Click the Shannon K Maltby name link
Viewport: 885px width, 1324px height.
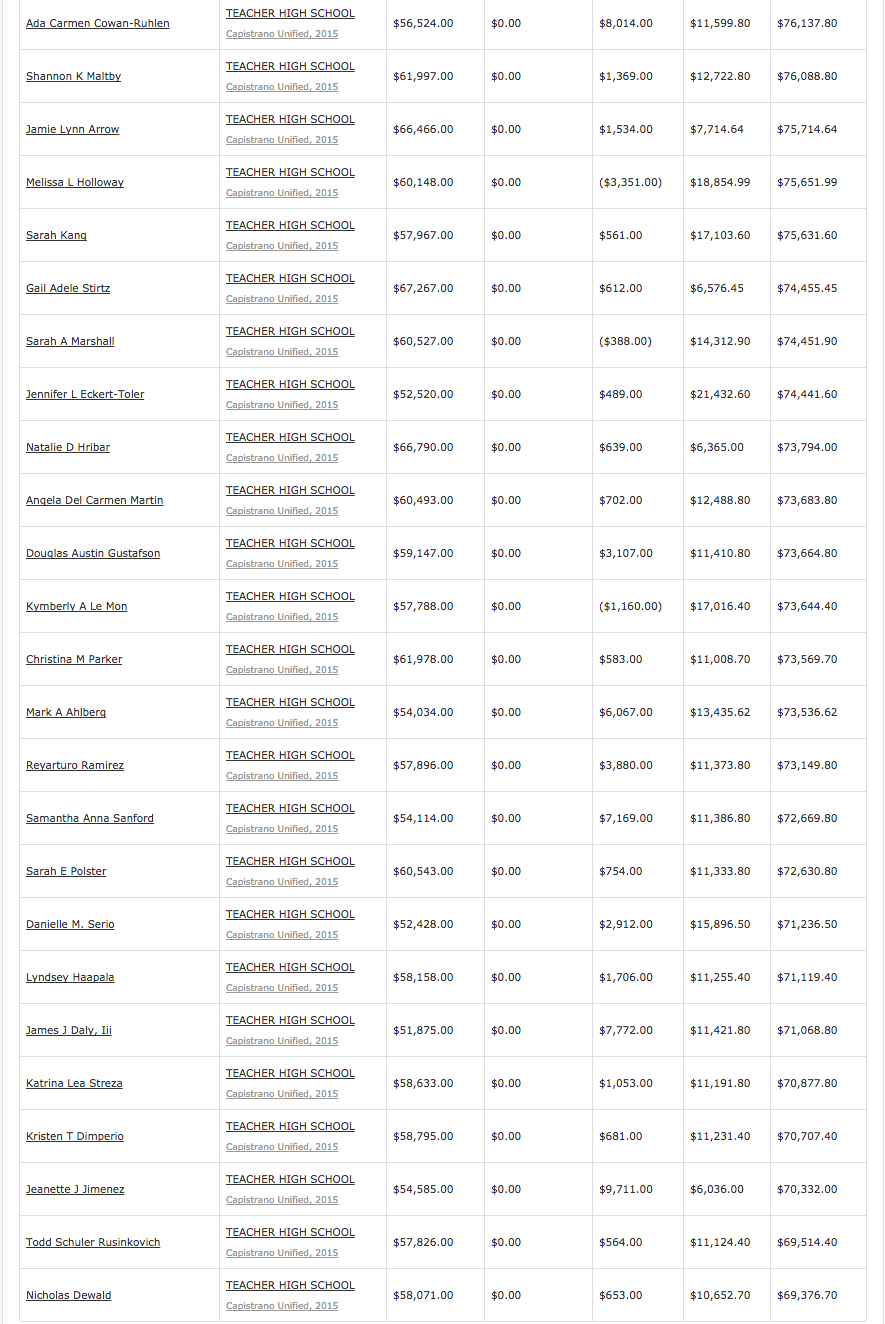73,77
